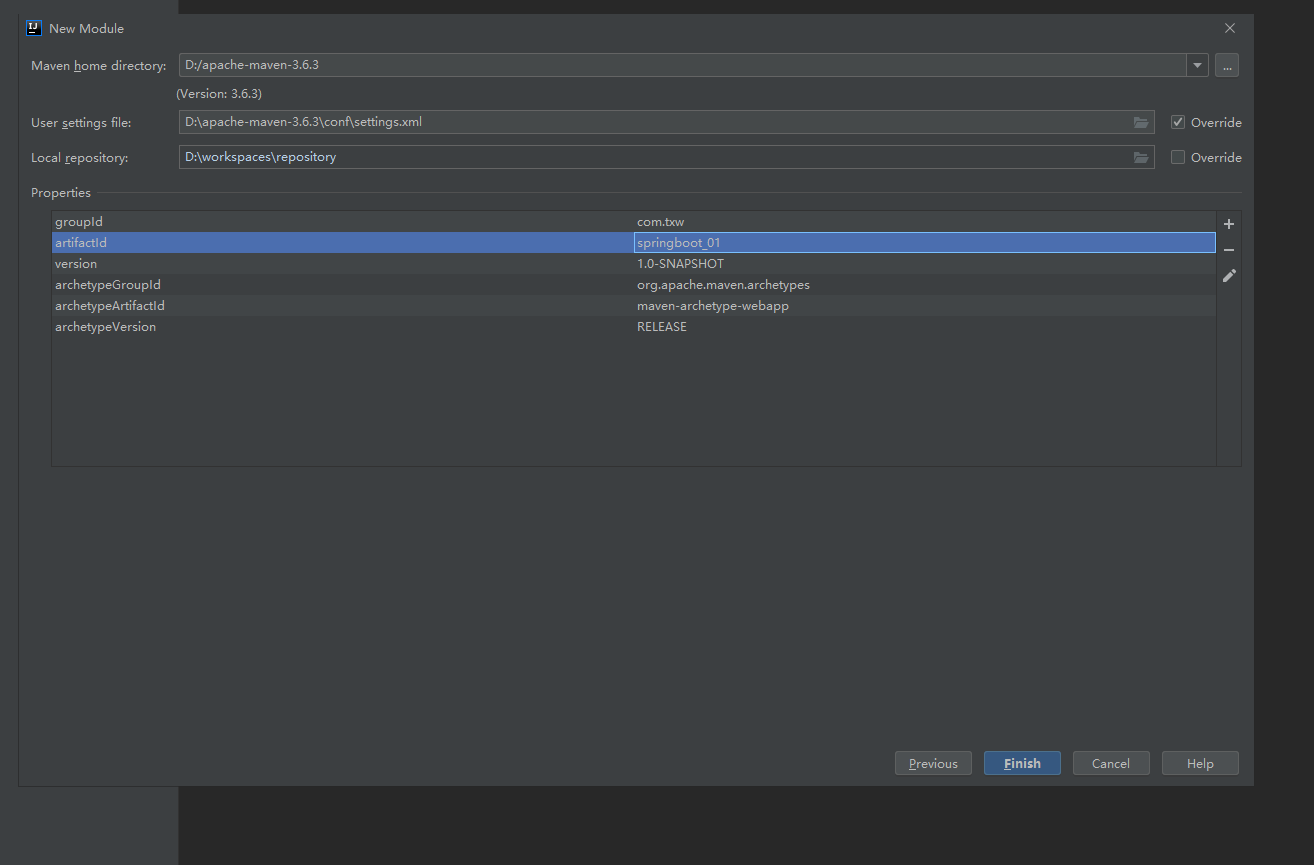This screenshot has width=1314, height=865.
Task: Browse for the local repository folder
Action: (x=1141, y=157)
